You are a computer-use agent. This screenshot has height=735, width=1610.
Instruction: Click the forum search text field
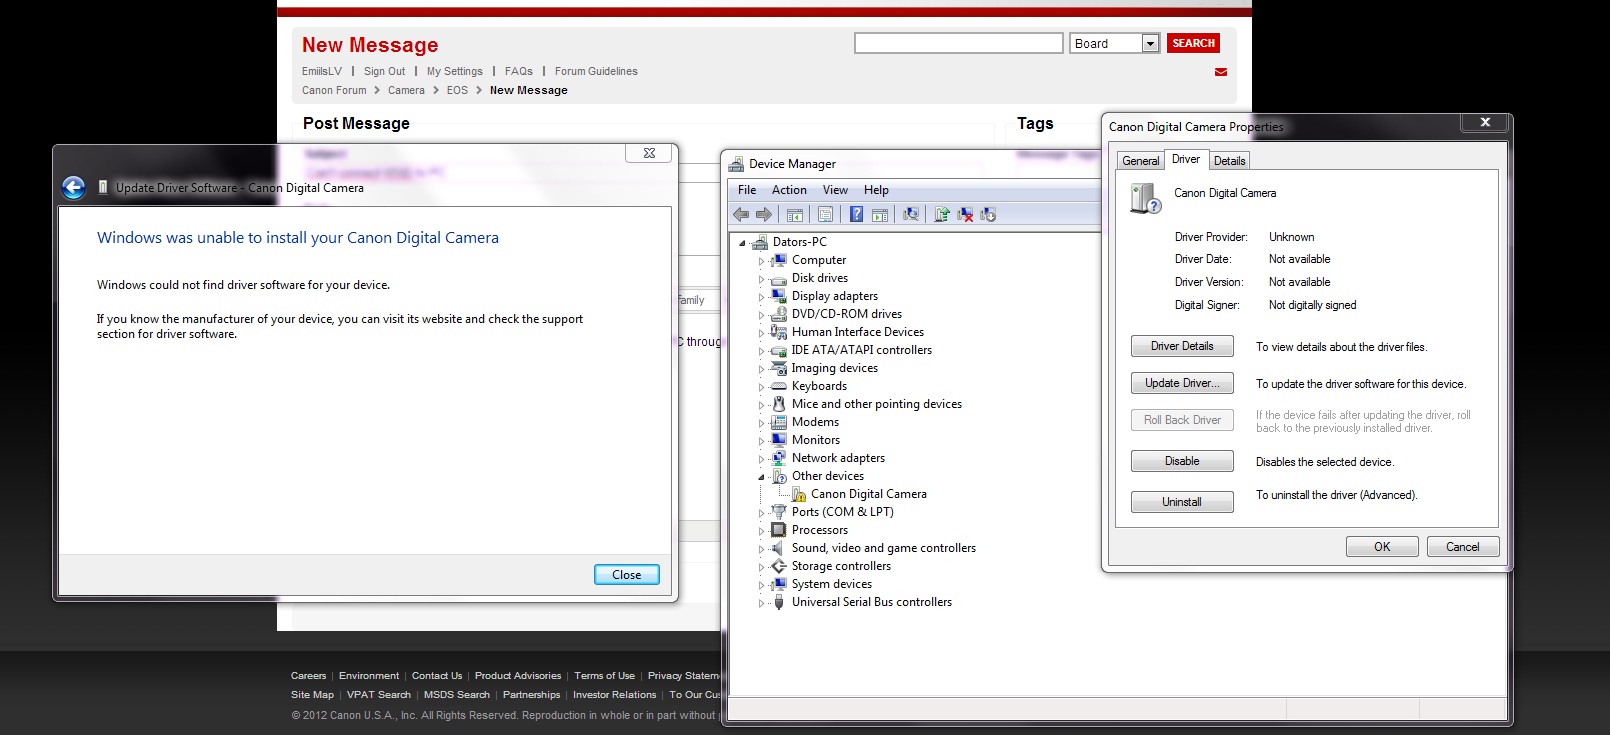[958, 43]
